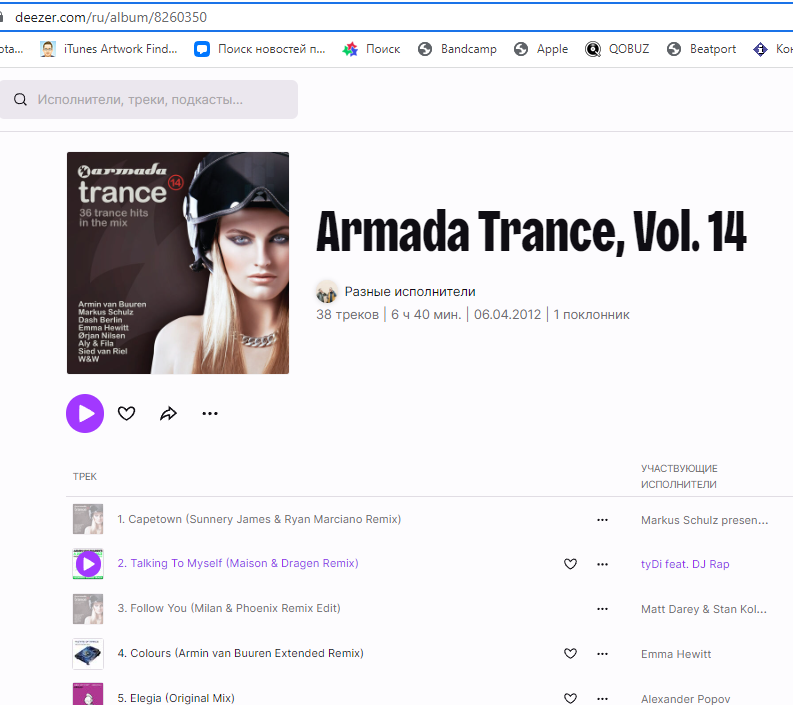The image size is (793, 705).
Task: Select track 1. Capetown title
Action: click(259, 519)
